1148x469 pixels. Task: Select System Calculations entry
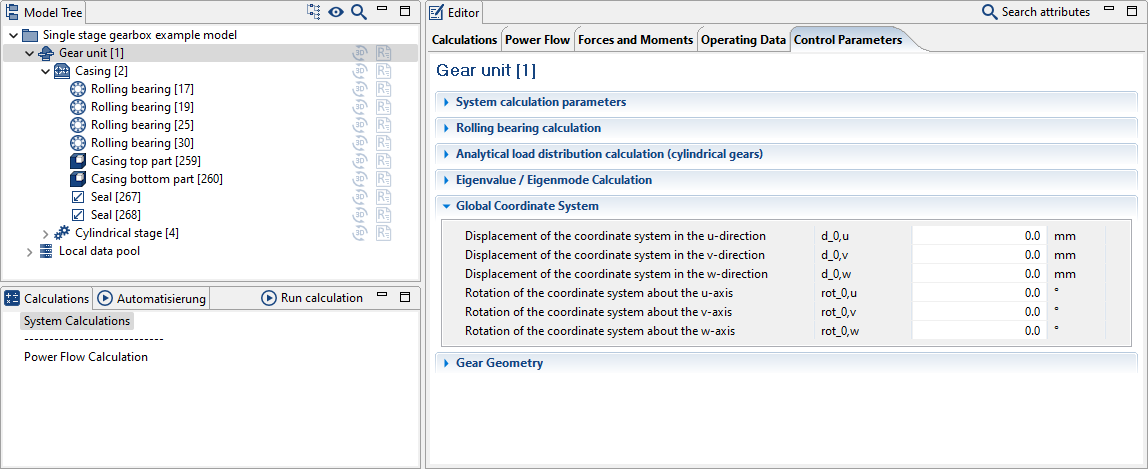77,321
